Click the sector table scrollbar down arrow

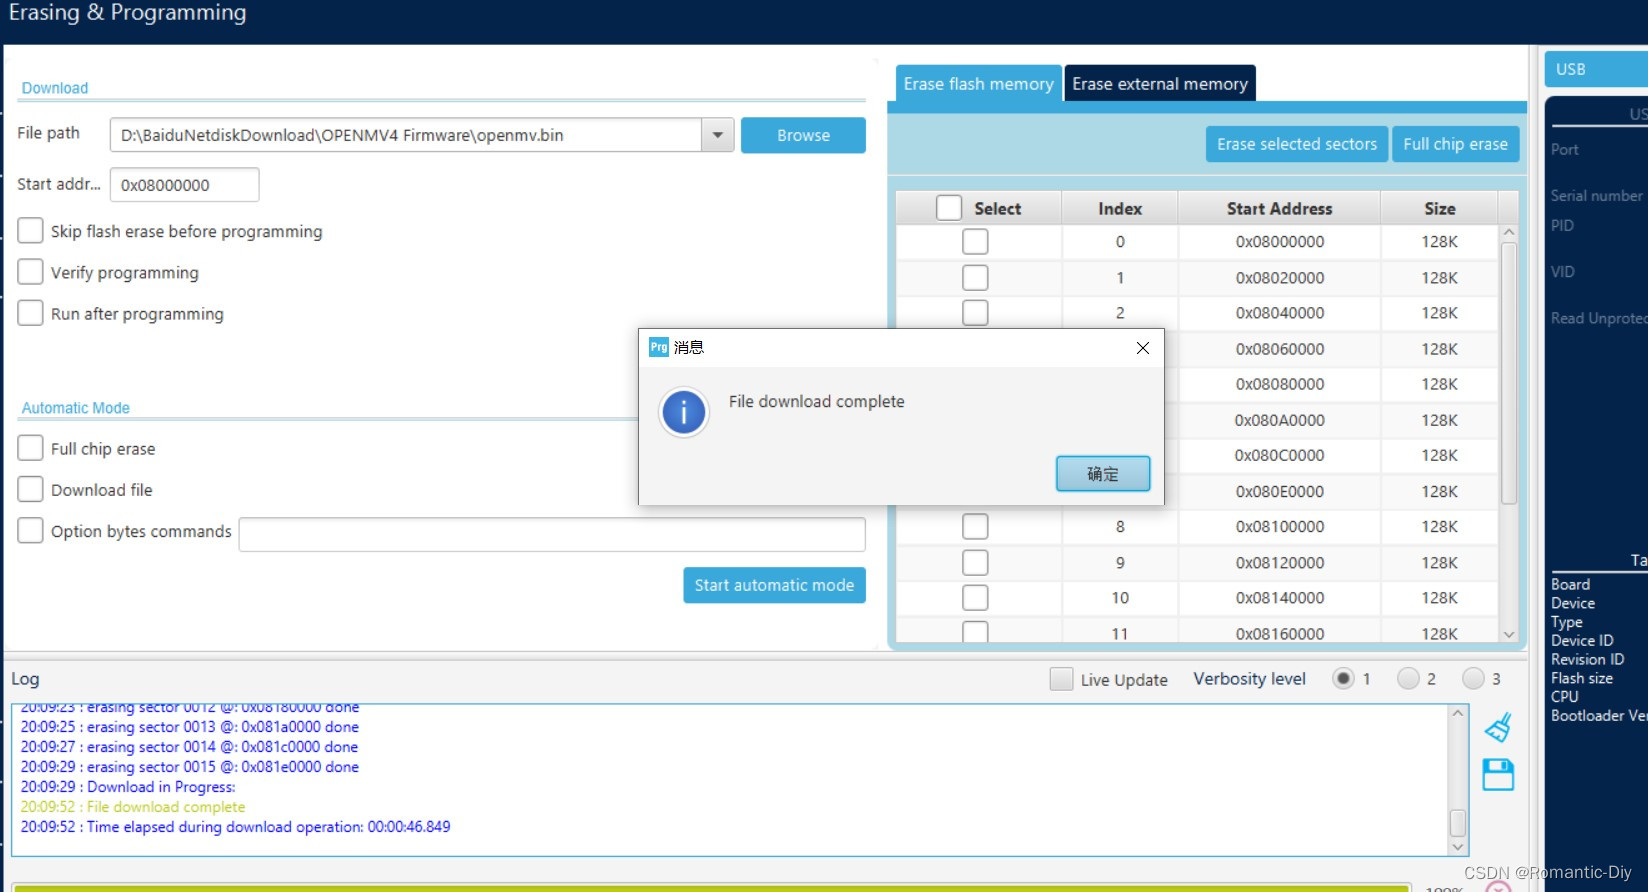[1509, 634]
